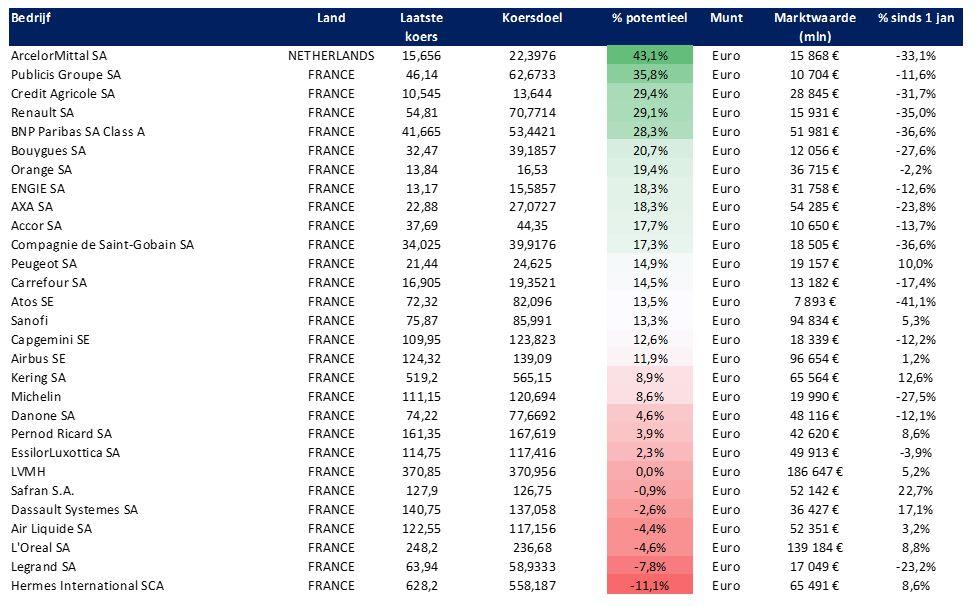Image resolution: width=980 pixels, height=606 pixels.
Task: Select the Atos SE -41,1% cell
Action: coord(916,302)
